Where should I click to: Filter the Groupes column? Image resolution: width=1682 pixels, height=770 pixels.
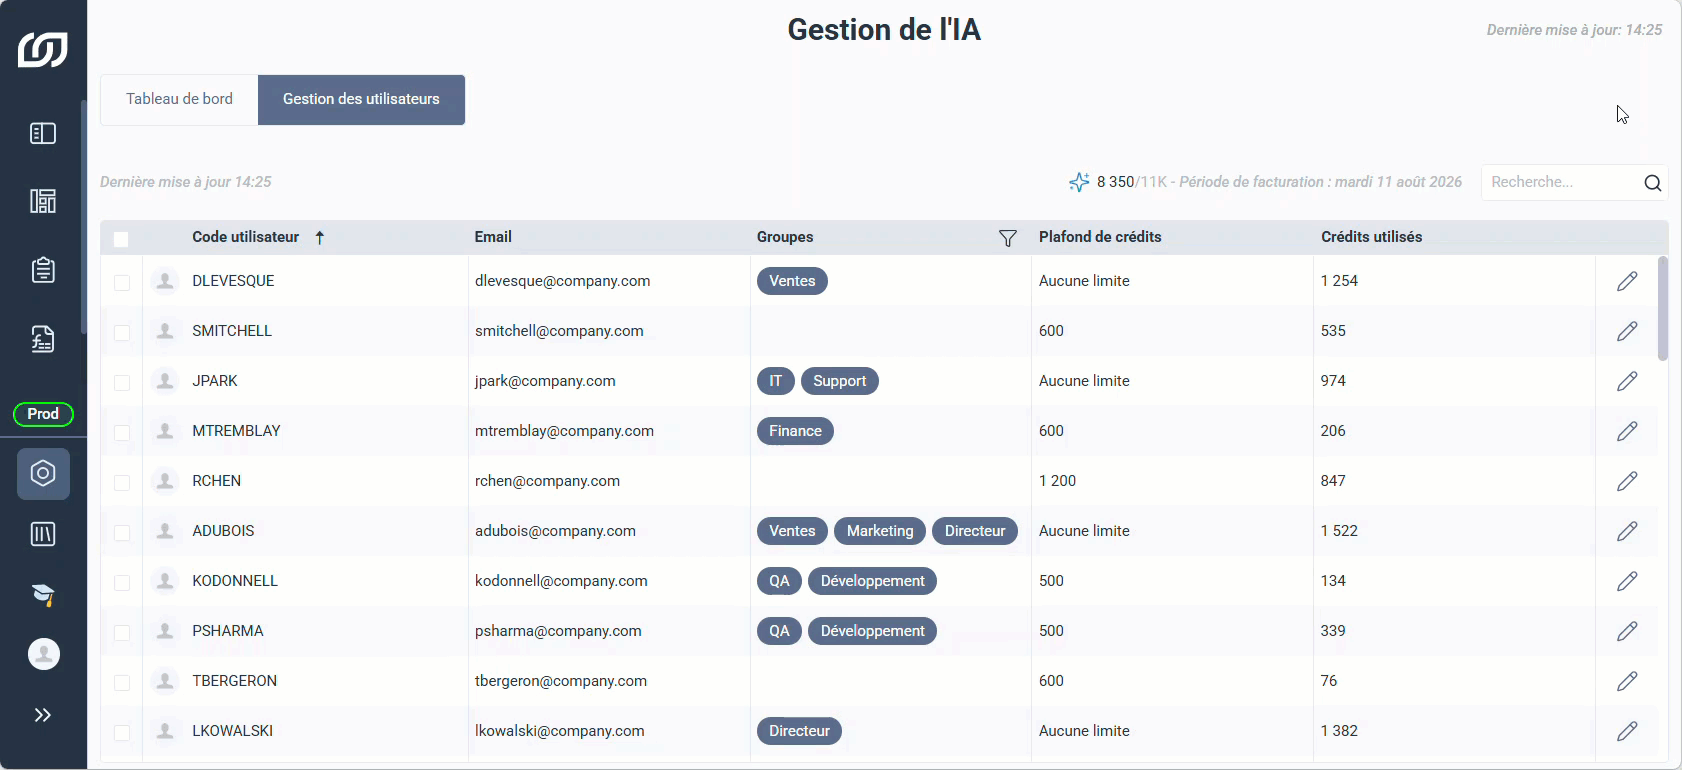click(x=1008, y=238)
